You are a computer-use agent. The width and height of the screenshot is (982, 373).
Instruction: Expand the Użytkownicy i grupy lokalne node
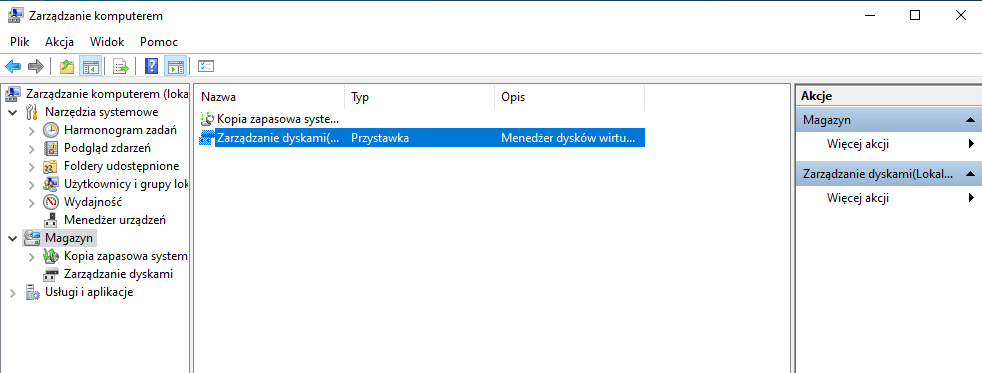pos(32,185)
